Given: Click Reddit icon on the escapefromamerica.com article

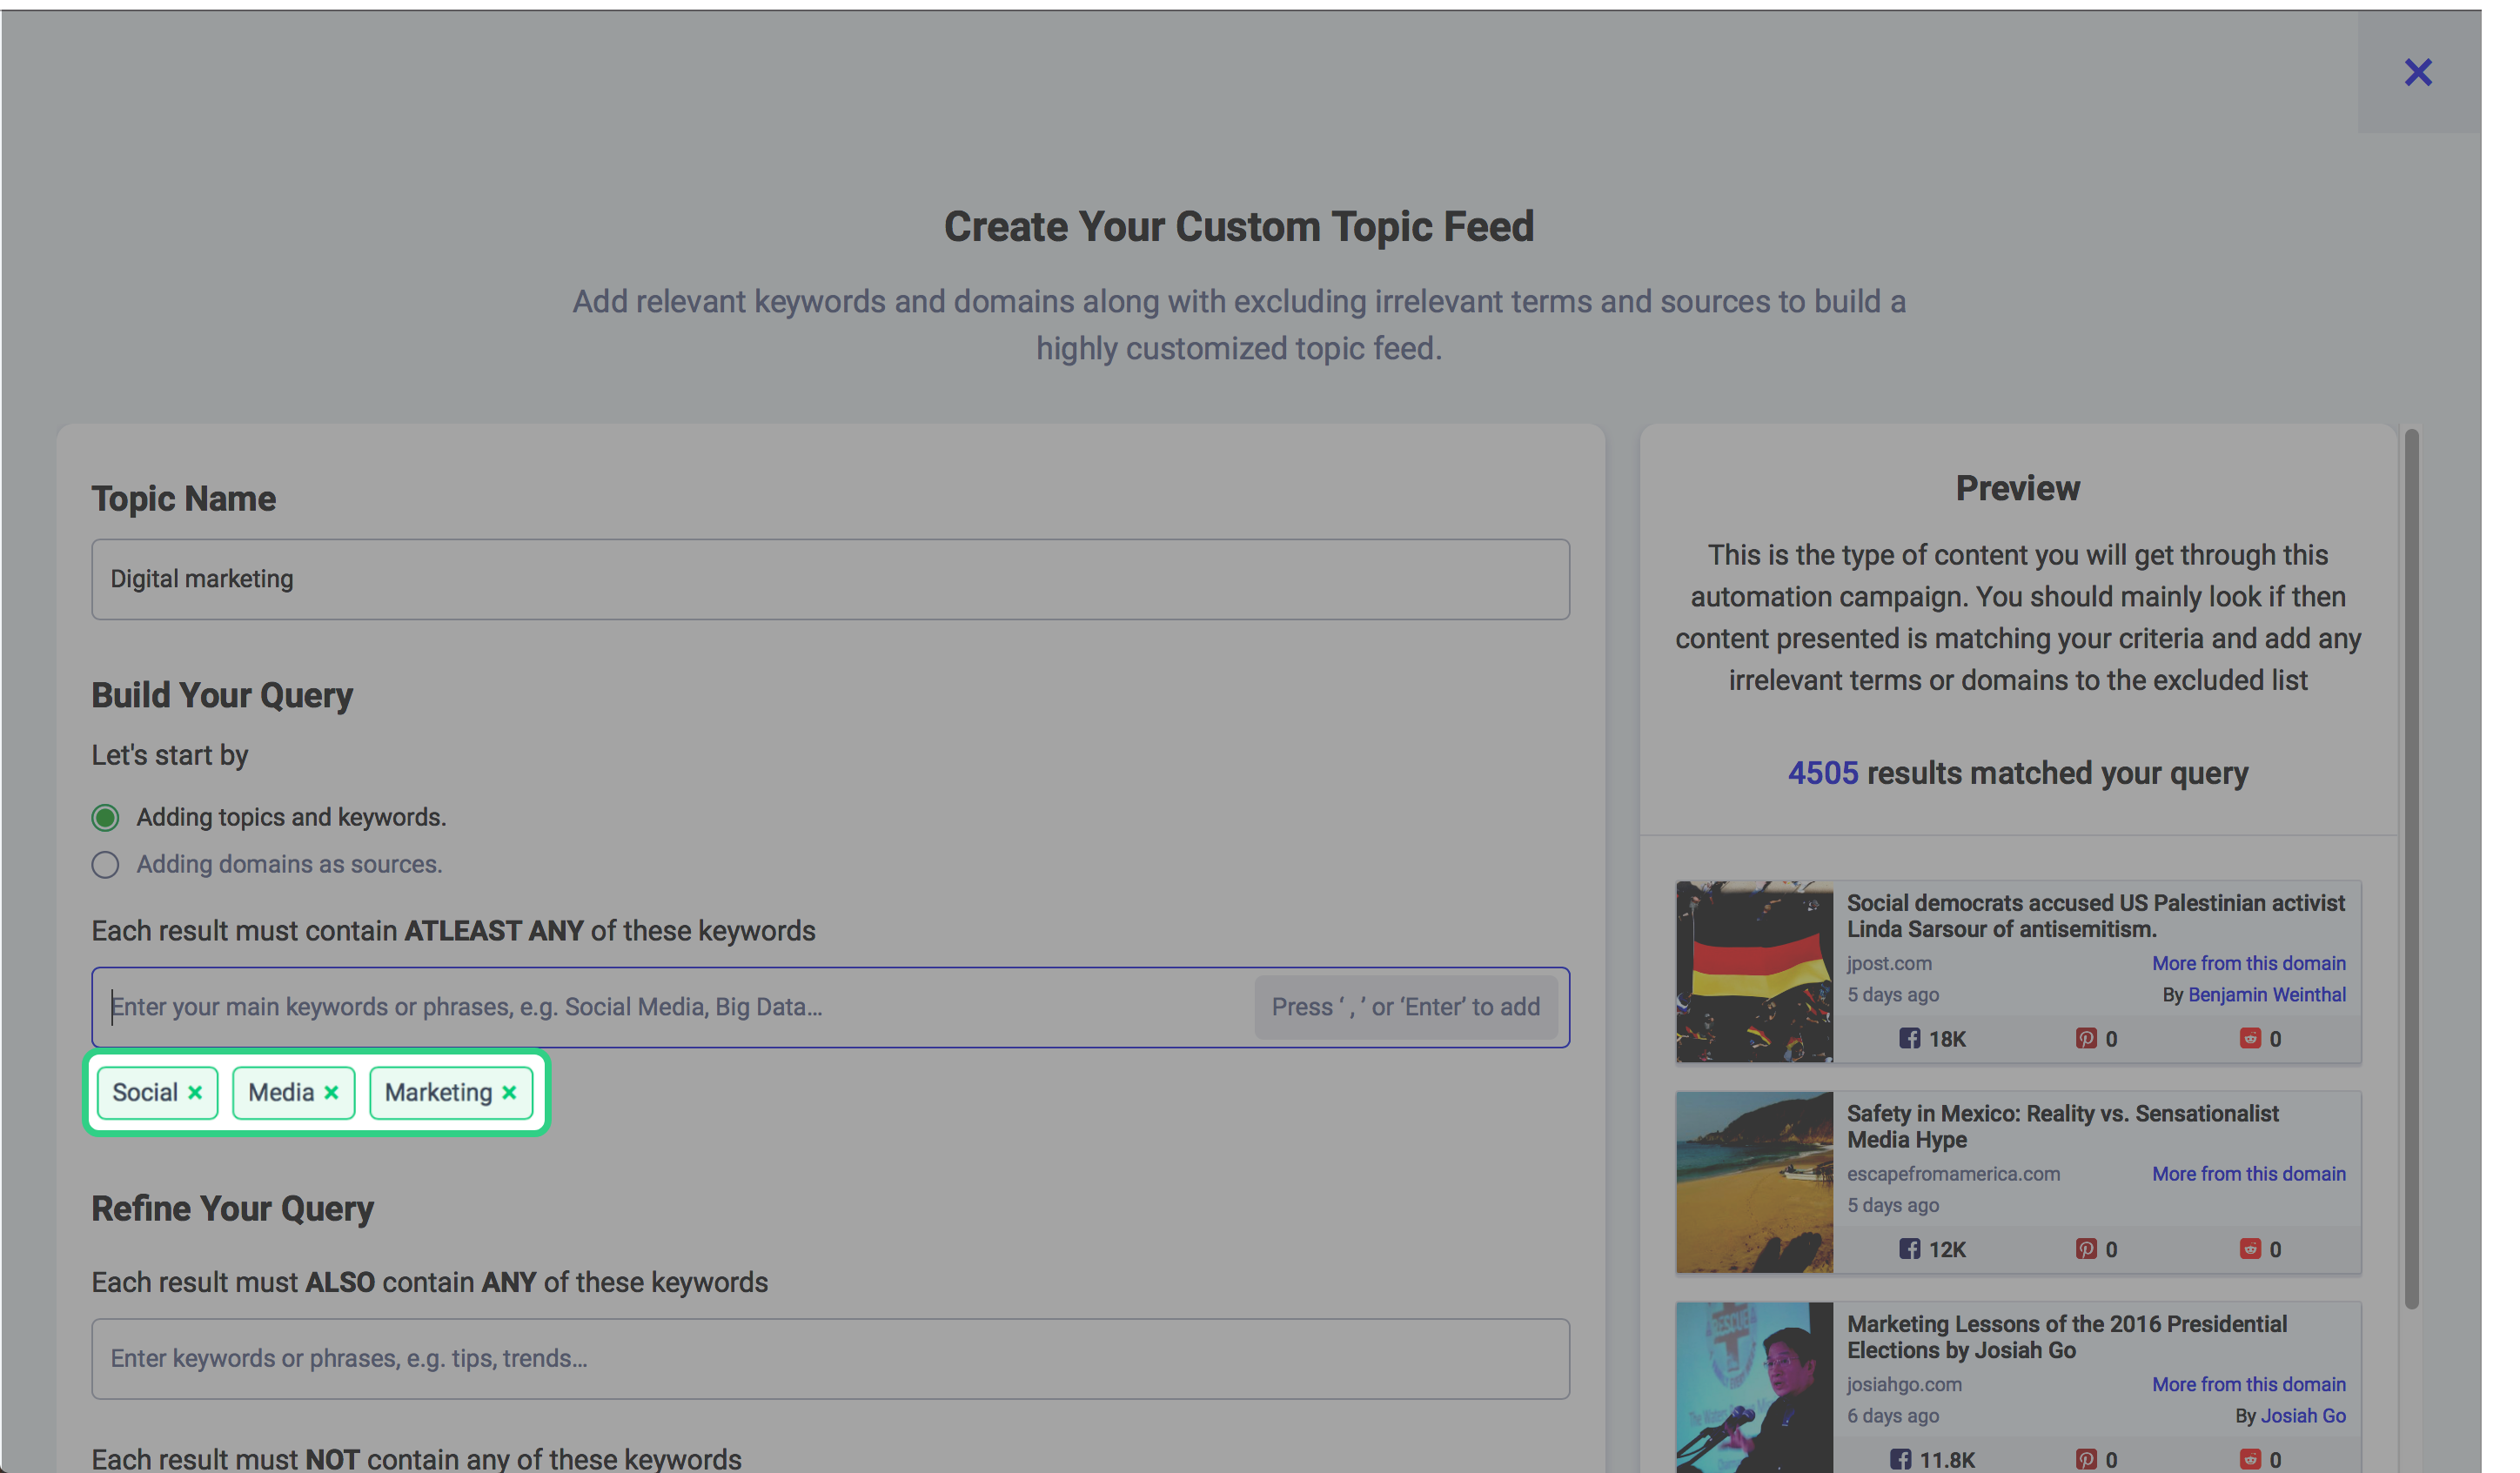Looking at the screenshot, I should 2249,1249.
